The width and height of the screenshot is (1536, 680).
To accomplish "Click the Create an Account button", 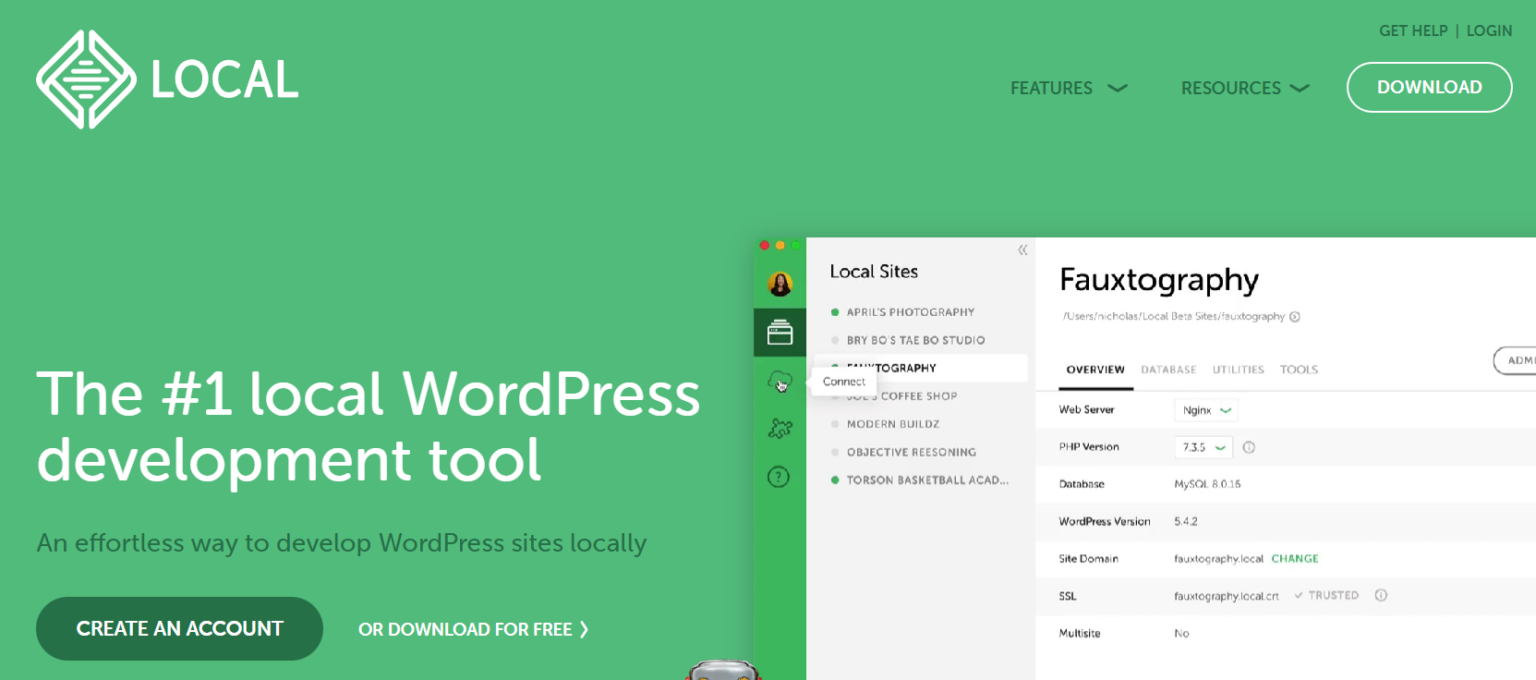I will tap(180, 629).
